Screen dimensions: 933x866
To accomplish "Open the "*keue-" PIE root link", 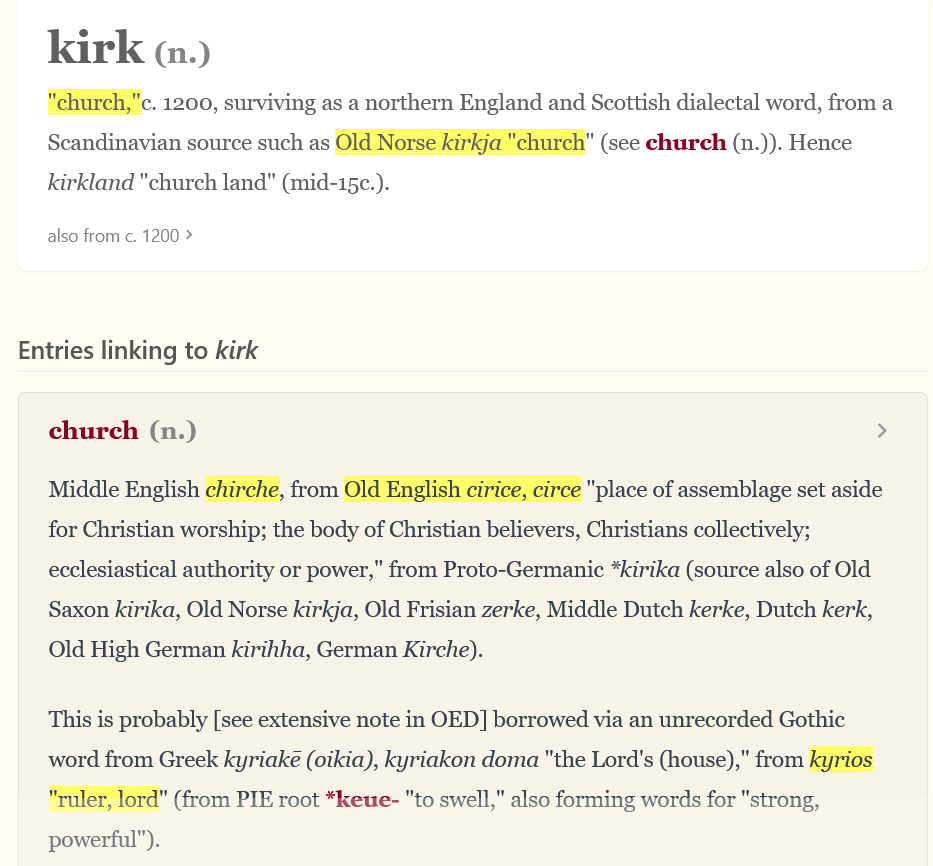I will [362, 800].
